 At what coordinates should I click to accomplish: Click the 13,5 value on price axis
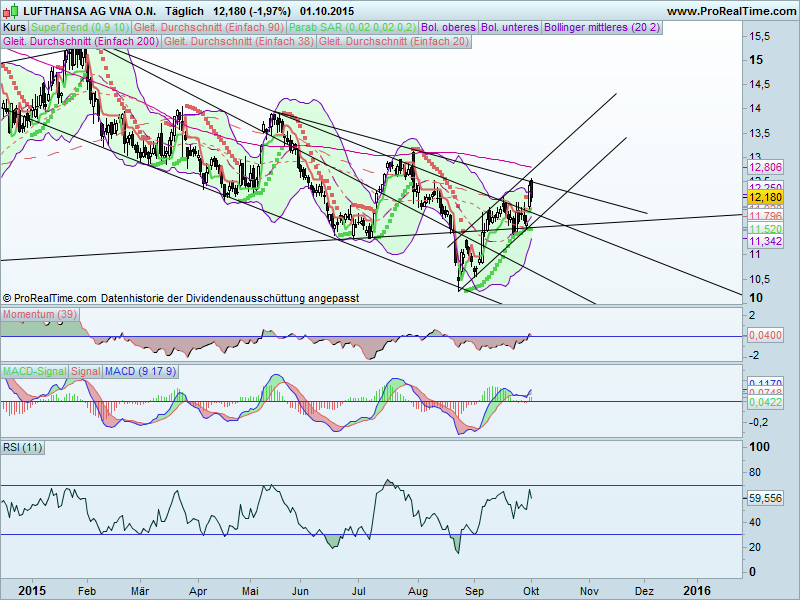tap(760, 134)
